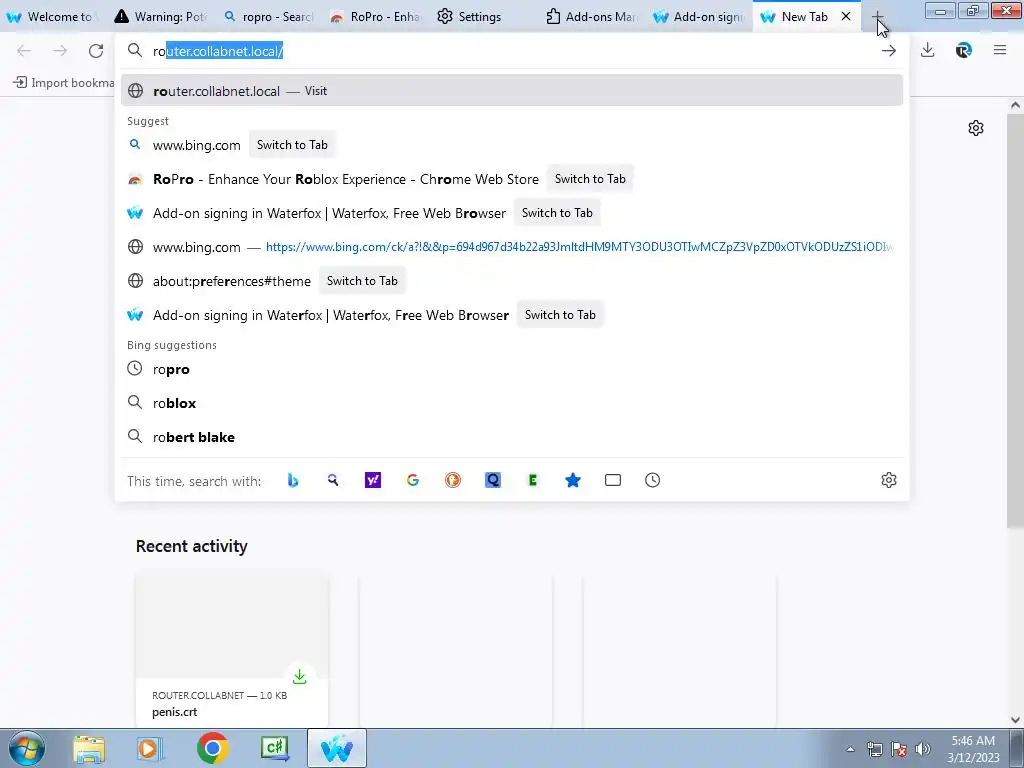Open the www.bing.com/ck long URL suggestion

point(512,247)
